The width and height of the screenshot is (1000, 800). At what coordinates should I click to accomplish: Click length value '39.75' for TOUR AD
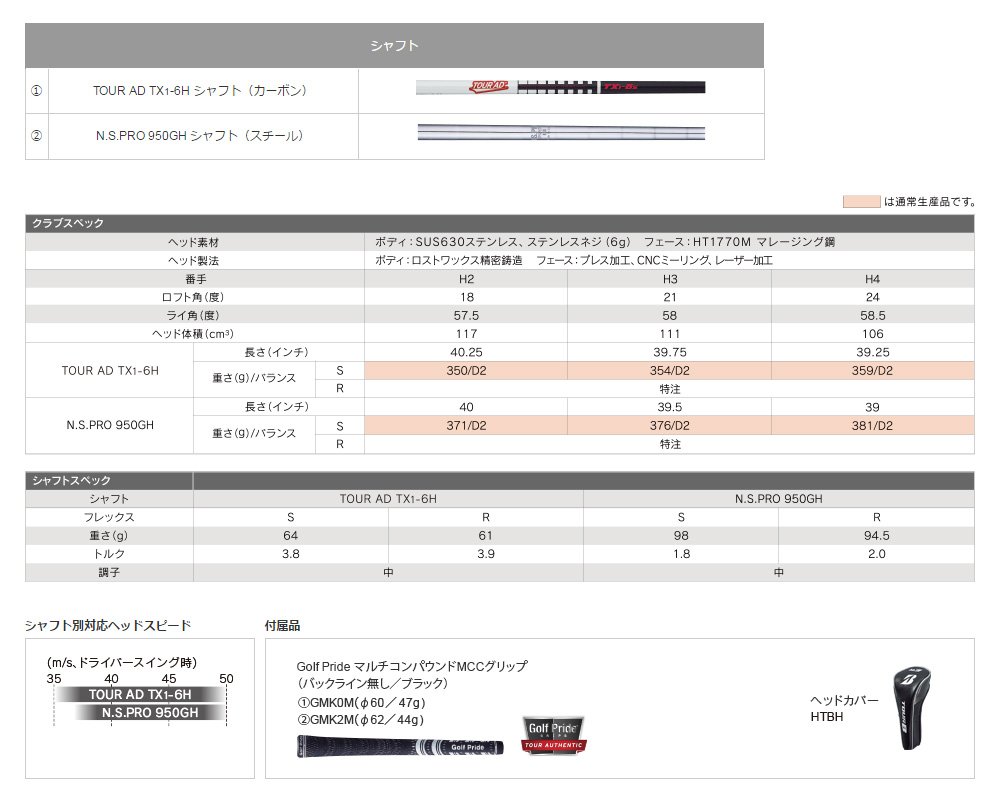[x=670, y=352]
